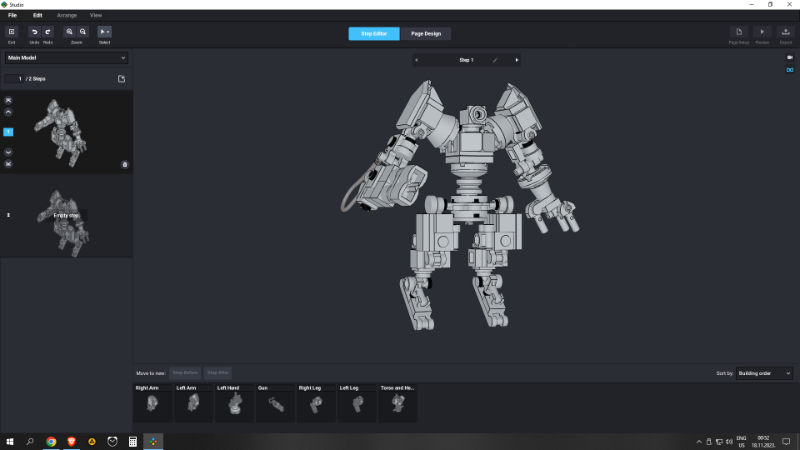Open Google Chrome from the taskbar

click(51, 440)
